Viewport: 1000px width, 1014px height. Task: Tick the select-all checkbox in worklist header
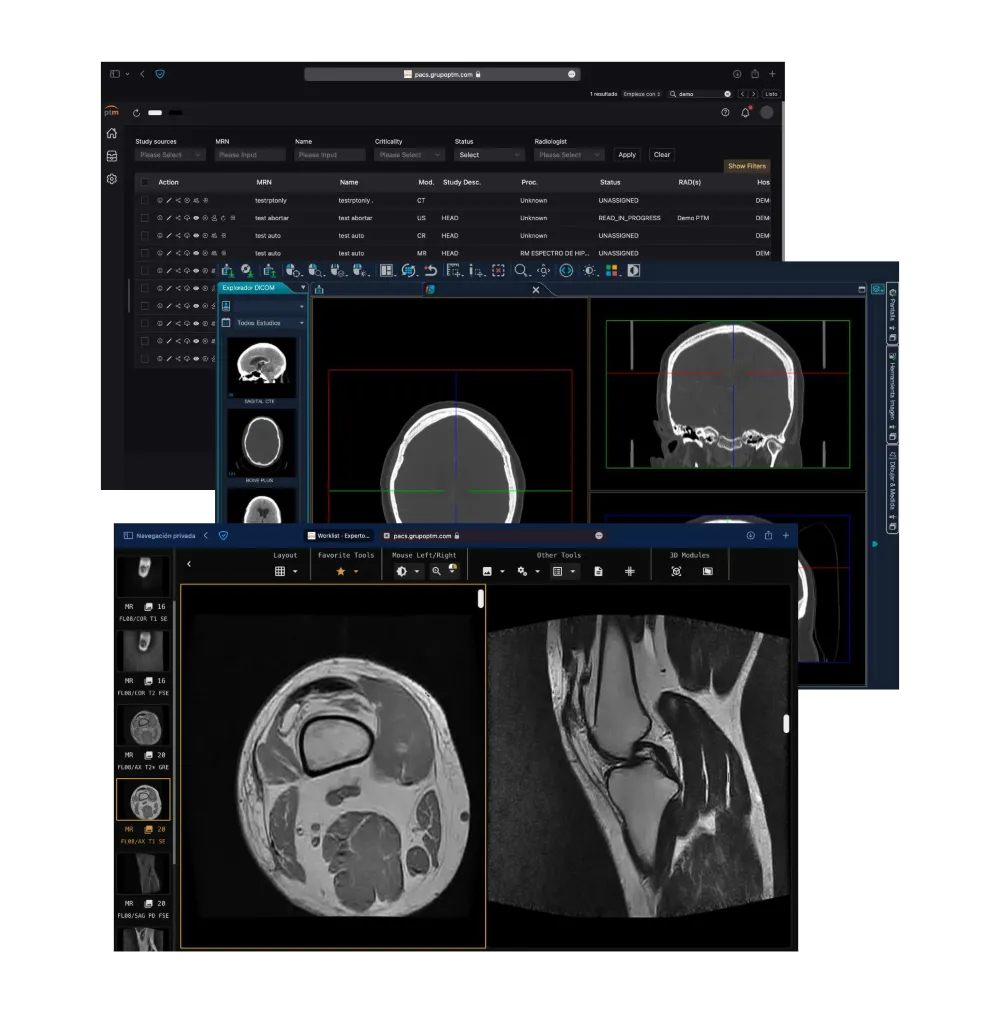[x=145, y=182]
